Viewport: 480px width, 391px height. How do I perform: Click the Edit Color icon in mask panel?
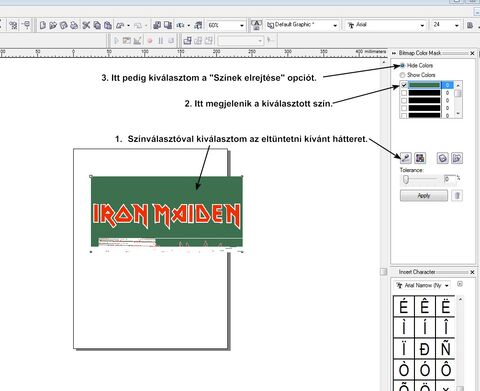(x=420, y=158)
